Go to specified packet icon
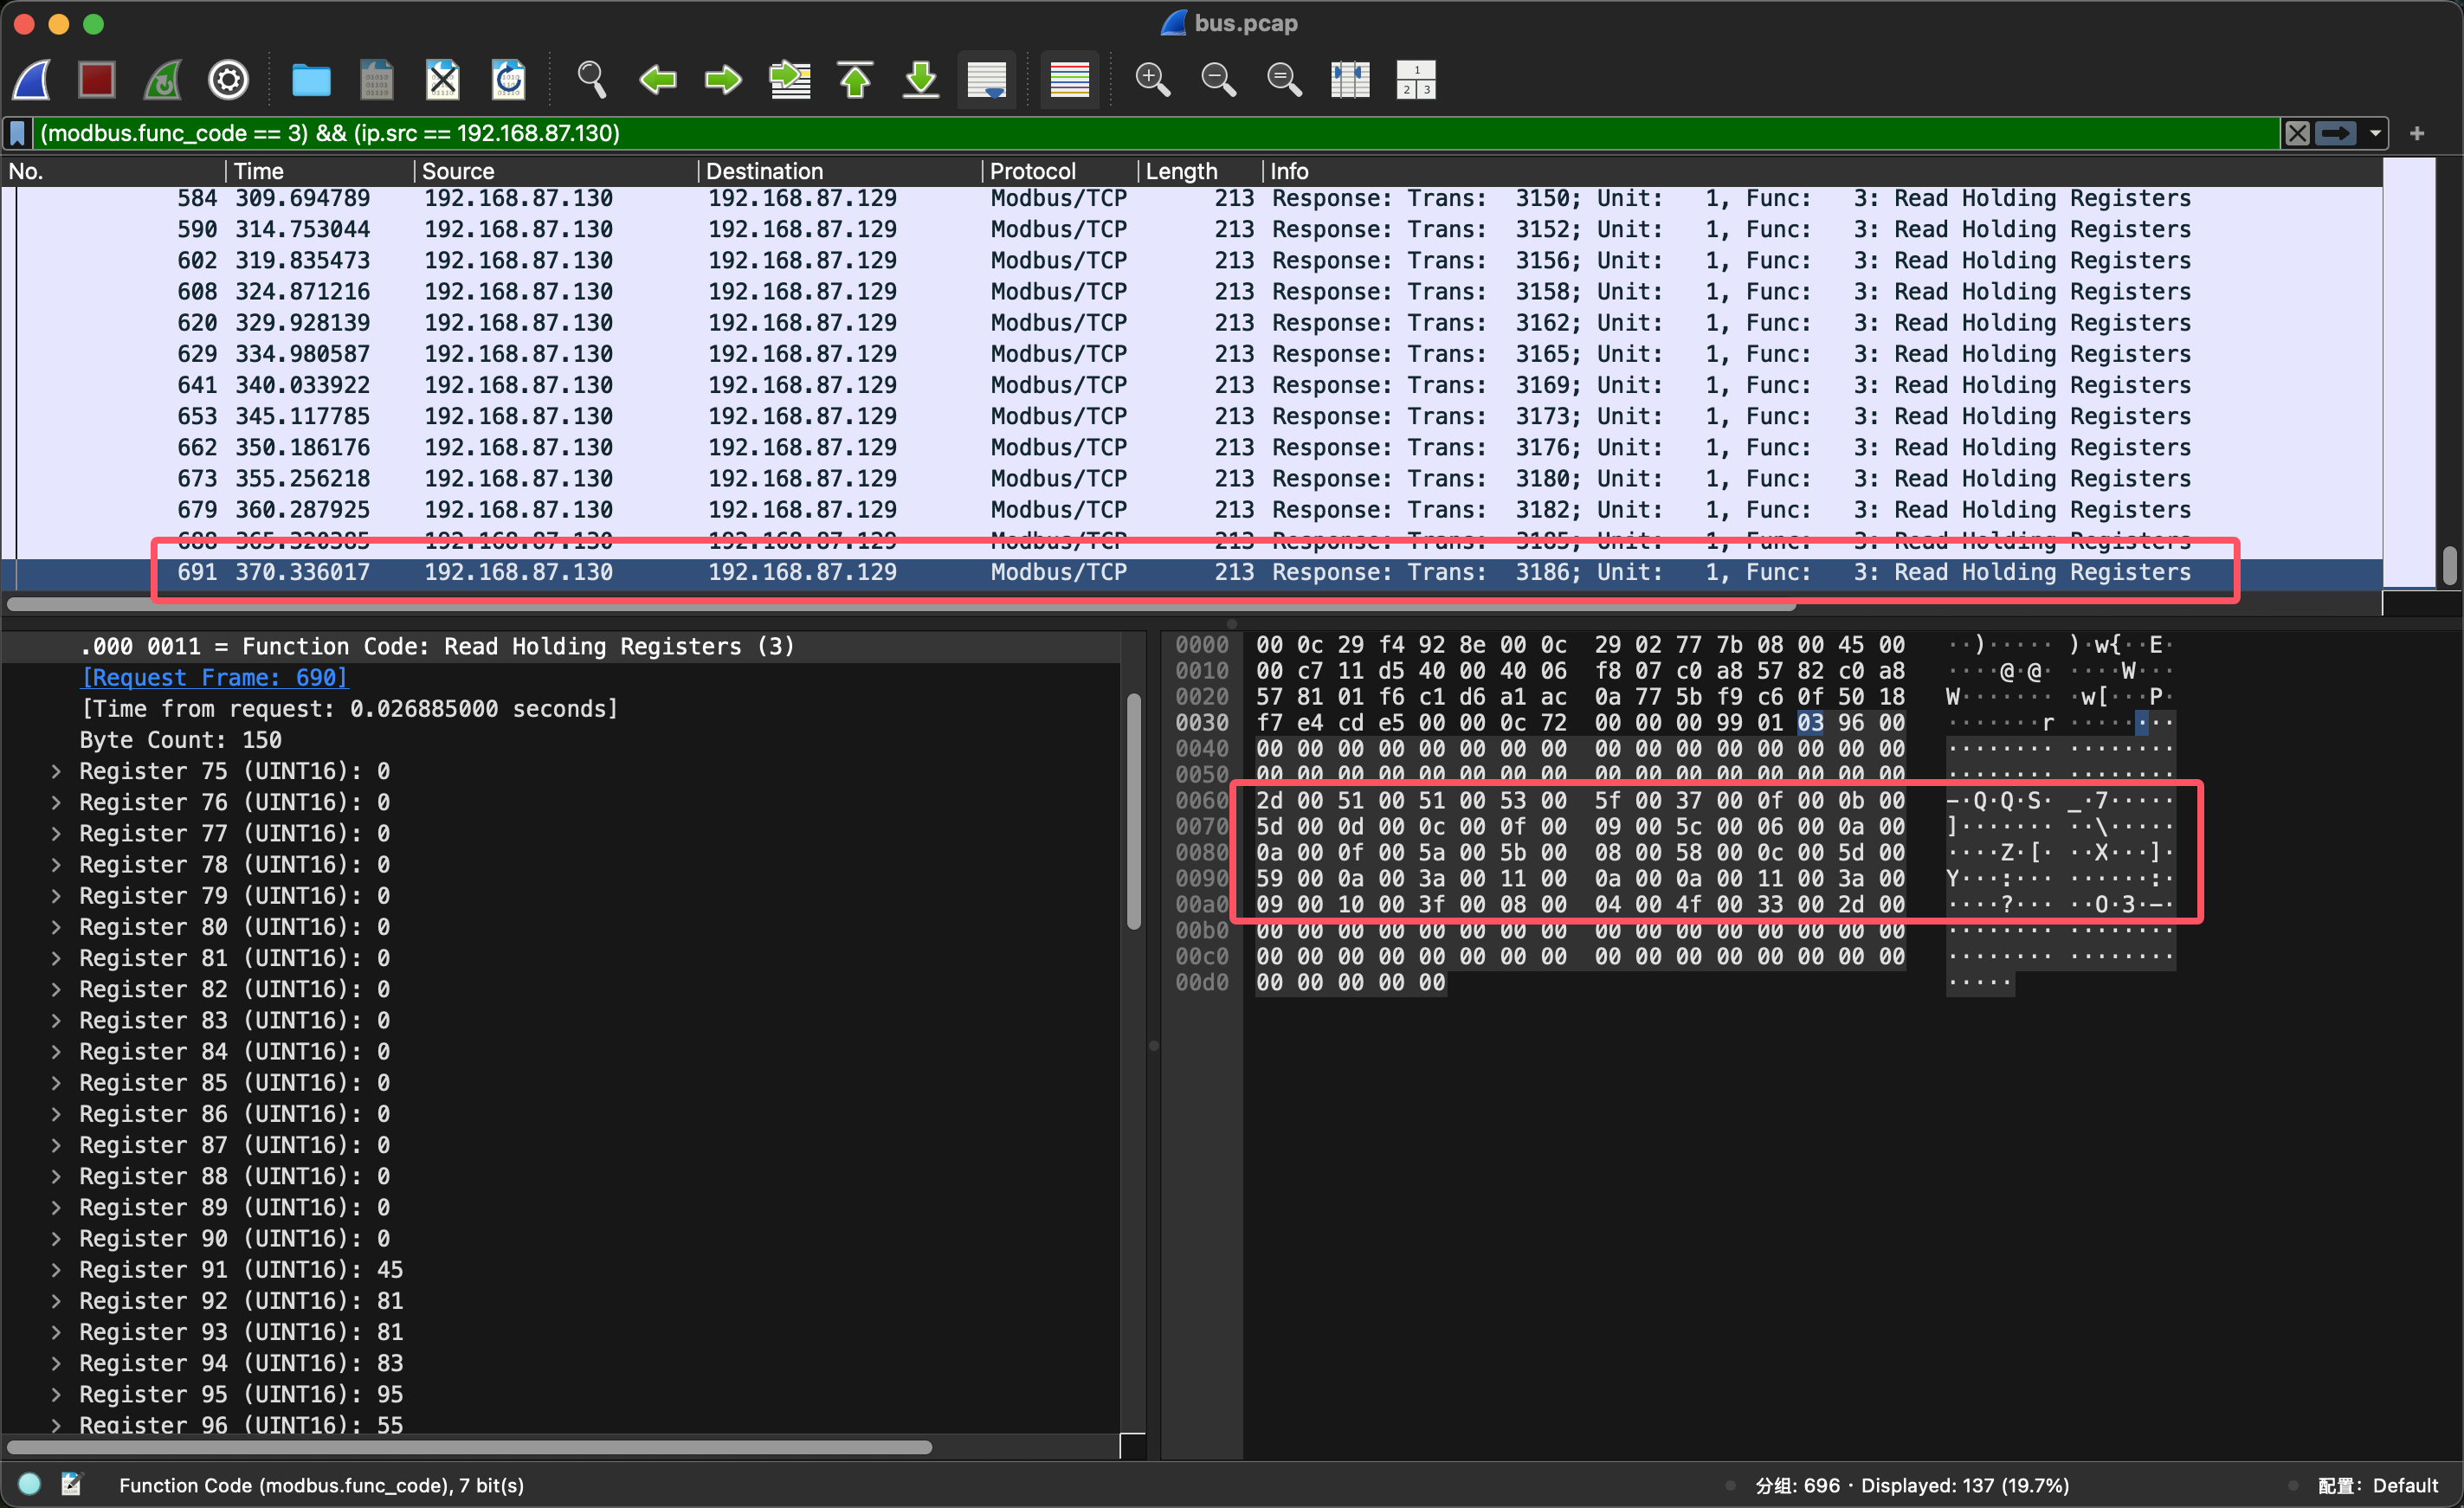This screenshot has height=1508, width=2464. [789, 80]
